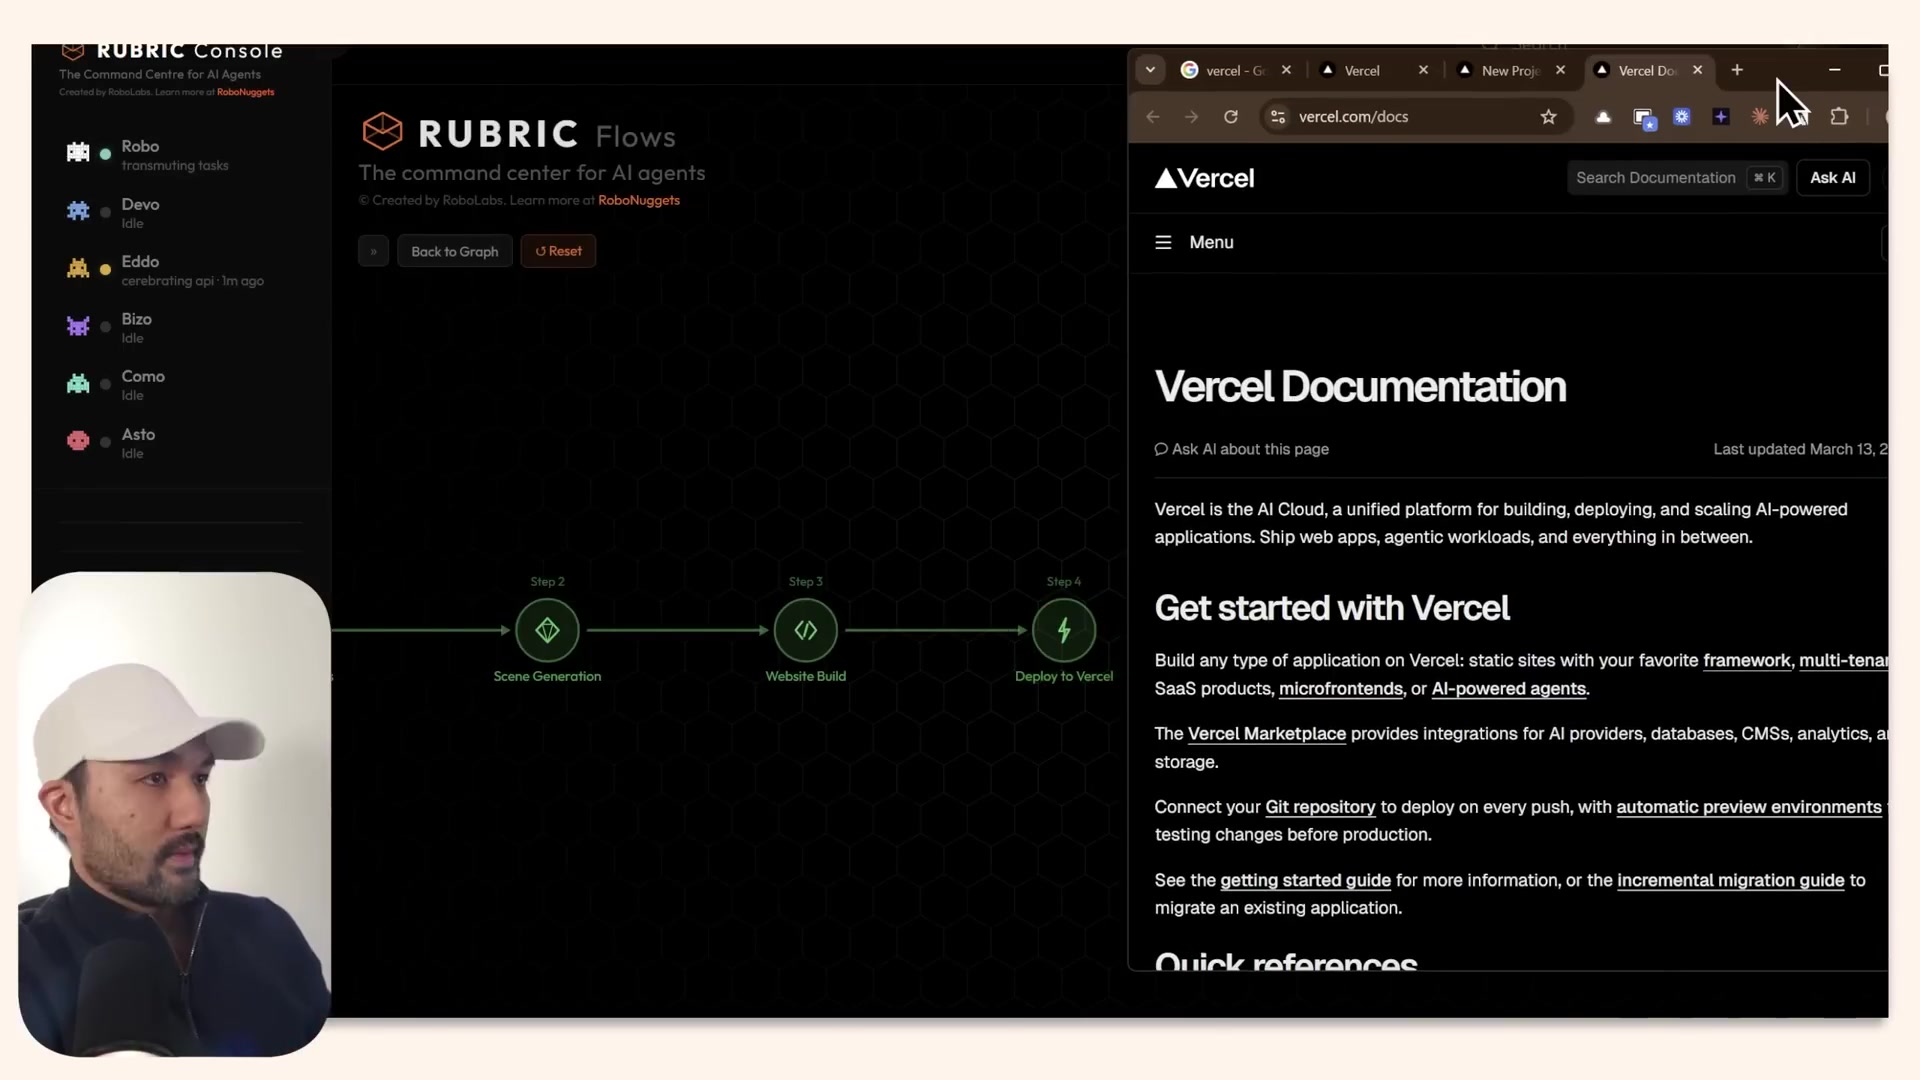Click the Scene Generation step node
The height and width of the screenshot is (1080, 1920).
pos(547,630)
